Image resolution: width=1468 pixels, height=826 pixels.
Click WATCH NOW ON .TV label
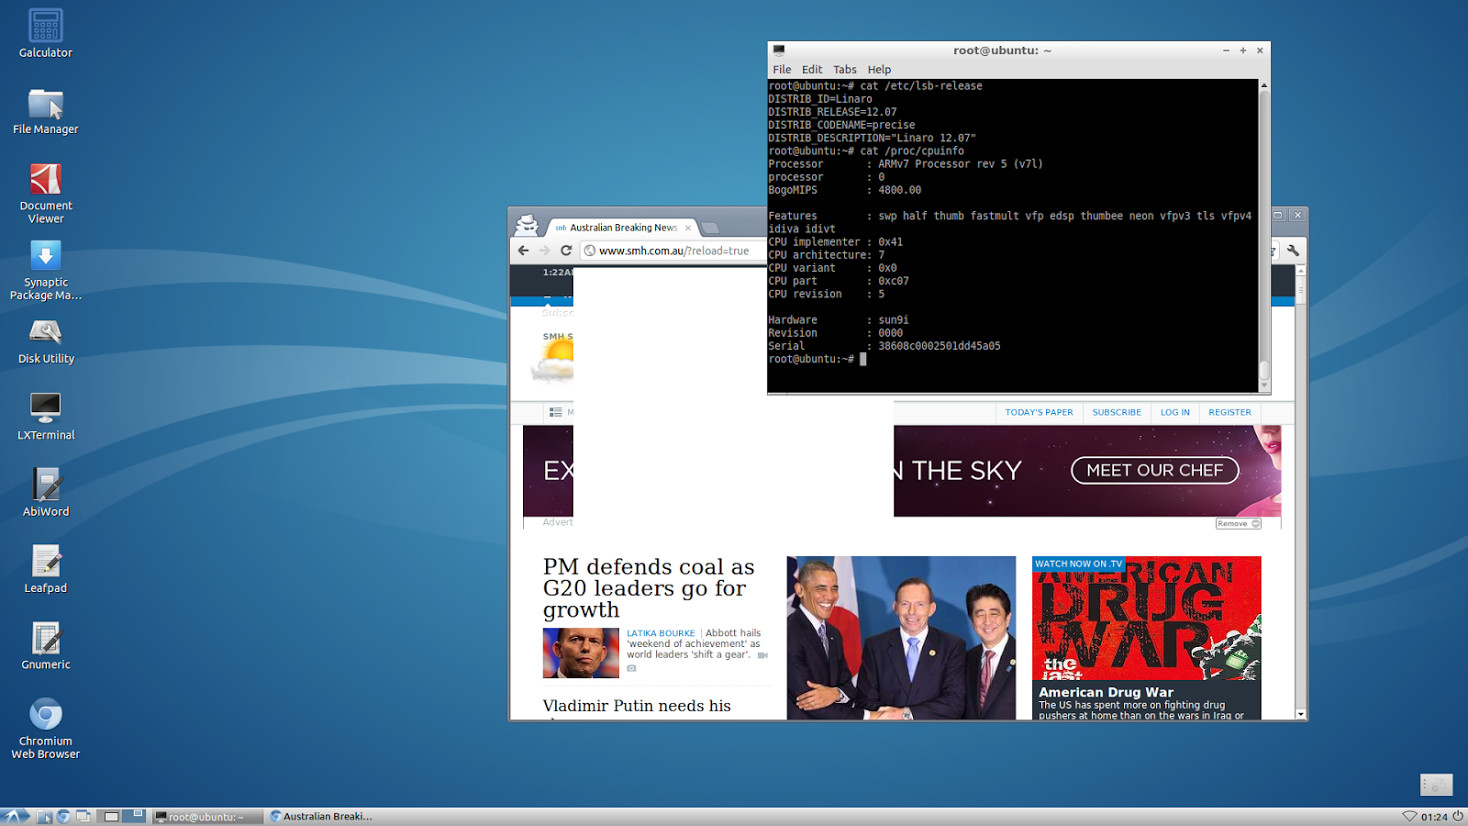click(x=1079, y=564)
